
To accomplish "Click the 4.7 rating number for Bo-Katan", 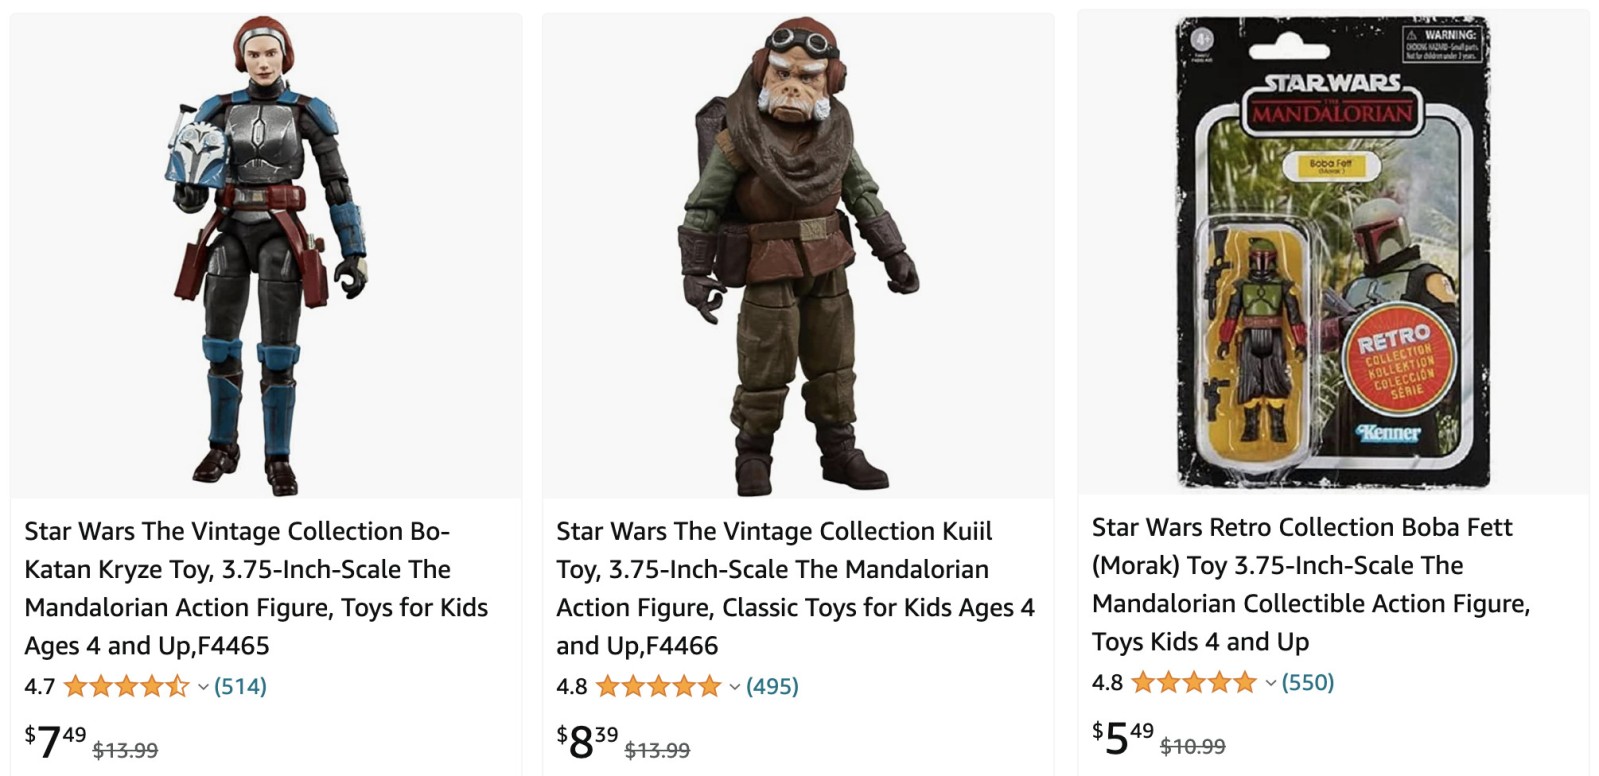I will point(40,686).
